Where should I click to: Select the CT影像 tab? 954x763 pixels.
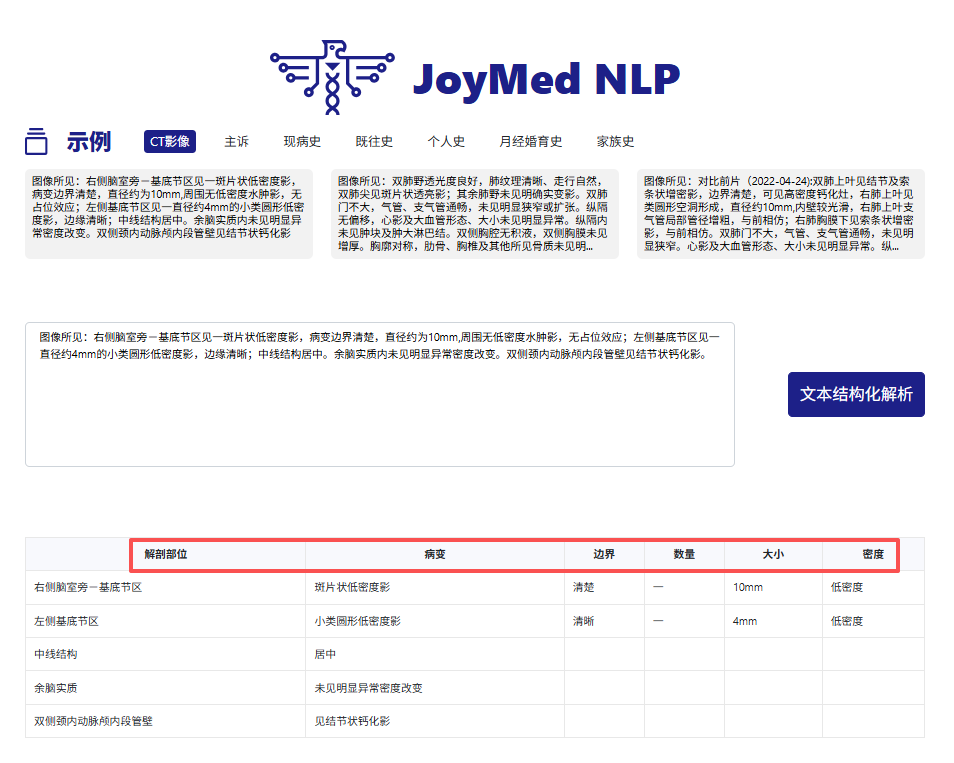coord(170,141)
